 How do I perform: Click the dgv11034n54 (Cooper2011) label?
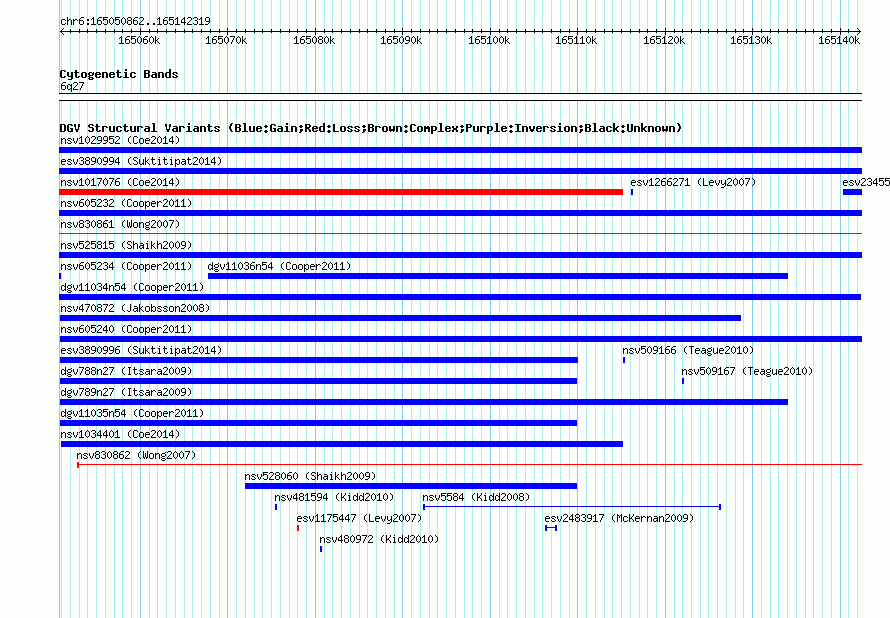tap(132, 287)
